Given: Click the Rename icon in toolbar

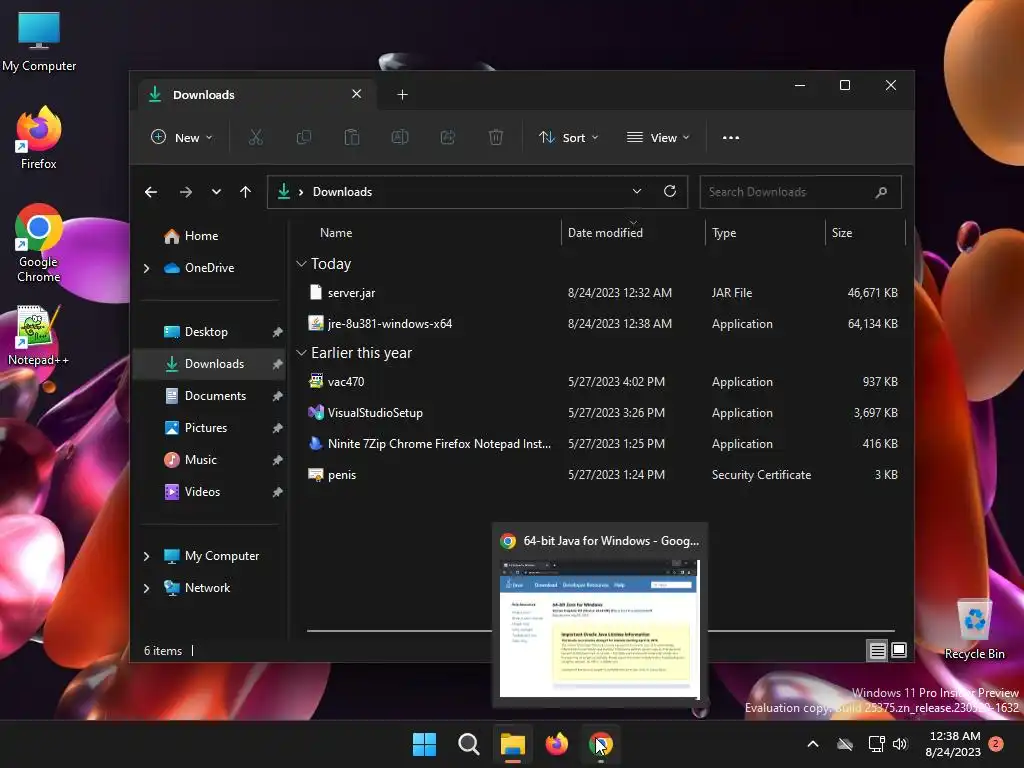Looking at the screenshot, I should [400, 137].
